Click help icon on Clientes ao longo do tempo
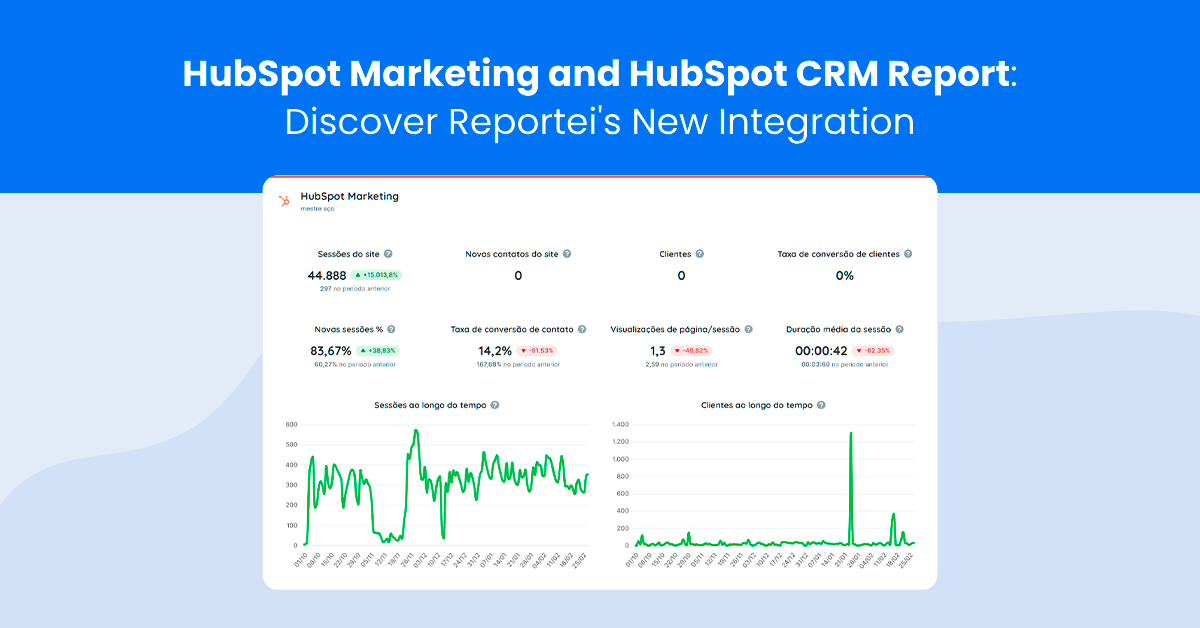The height and width of the screenshot is (628, 1200). [821, 404]
